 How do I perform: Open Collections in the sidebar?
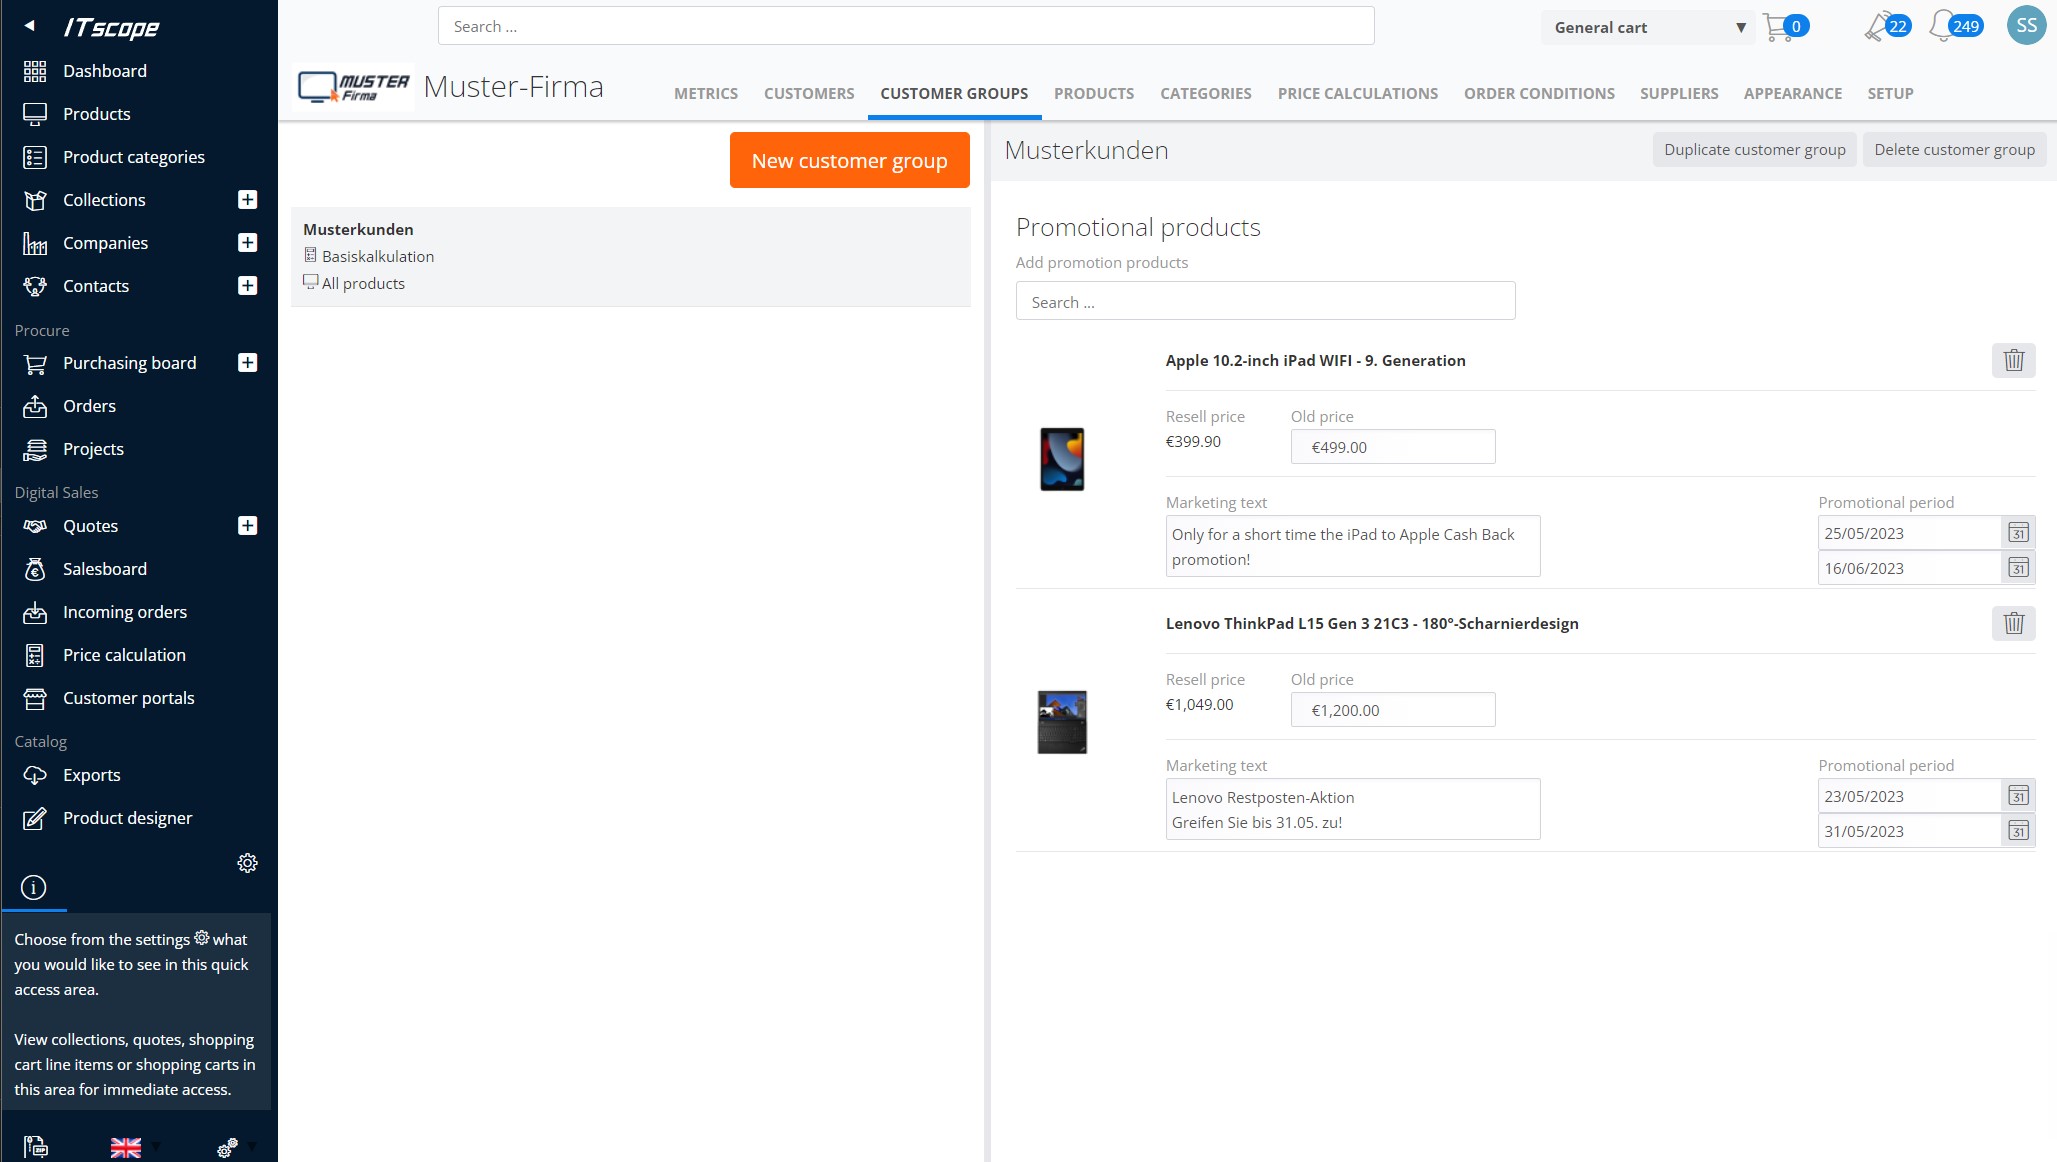(x=104, y=200)
